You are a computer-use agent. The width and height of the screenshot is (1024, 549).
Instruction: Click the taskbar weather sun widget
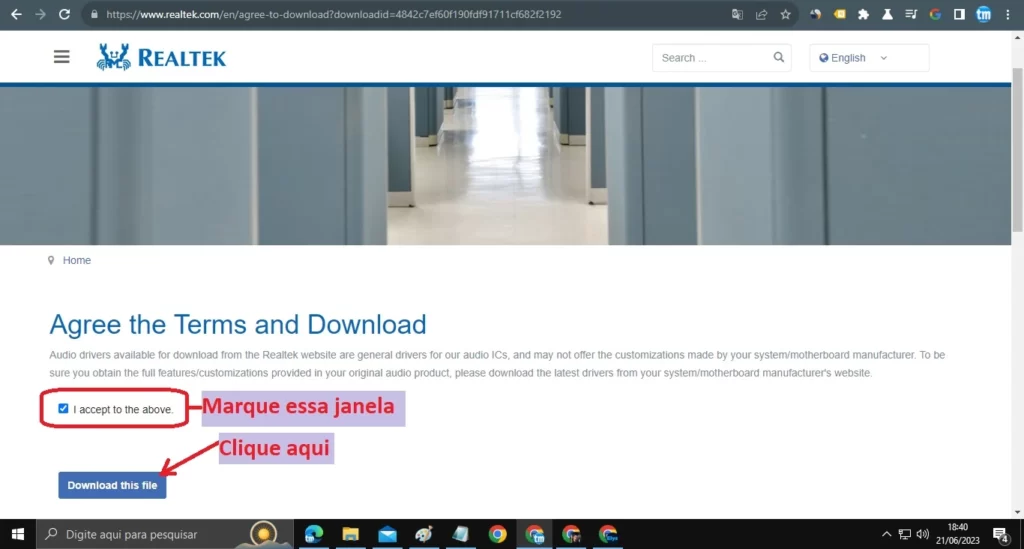point(263,534)
